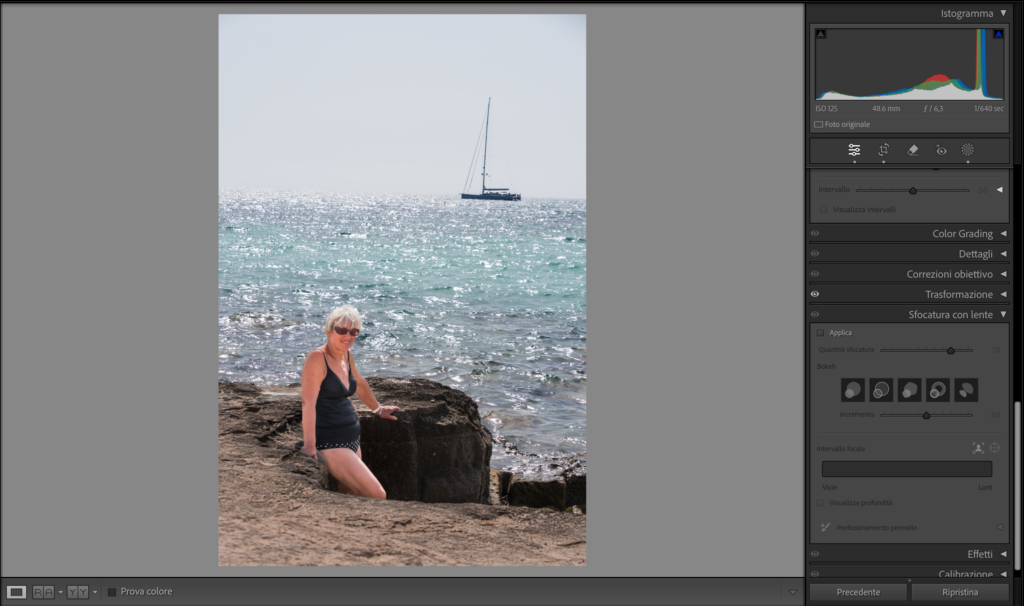Click the subject focus icon next to Intervallo focale
The width and height of the screenshot is (1024, 606).
(978, 448)
